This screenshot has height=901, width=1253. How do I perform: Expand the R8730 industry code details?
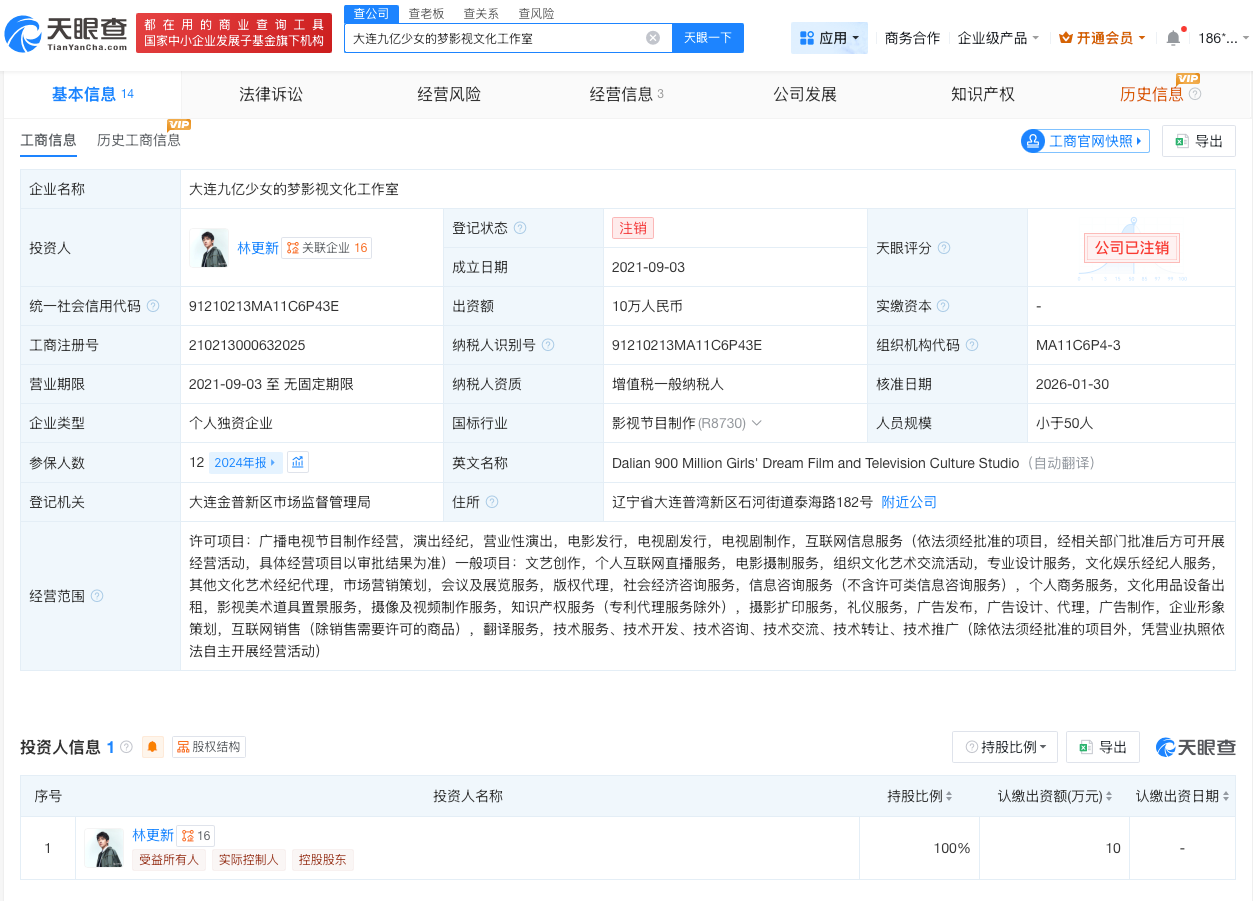tap(756, 422)
